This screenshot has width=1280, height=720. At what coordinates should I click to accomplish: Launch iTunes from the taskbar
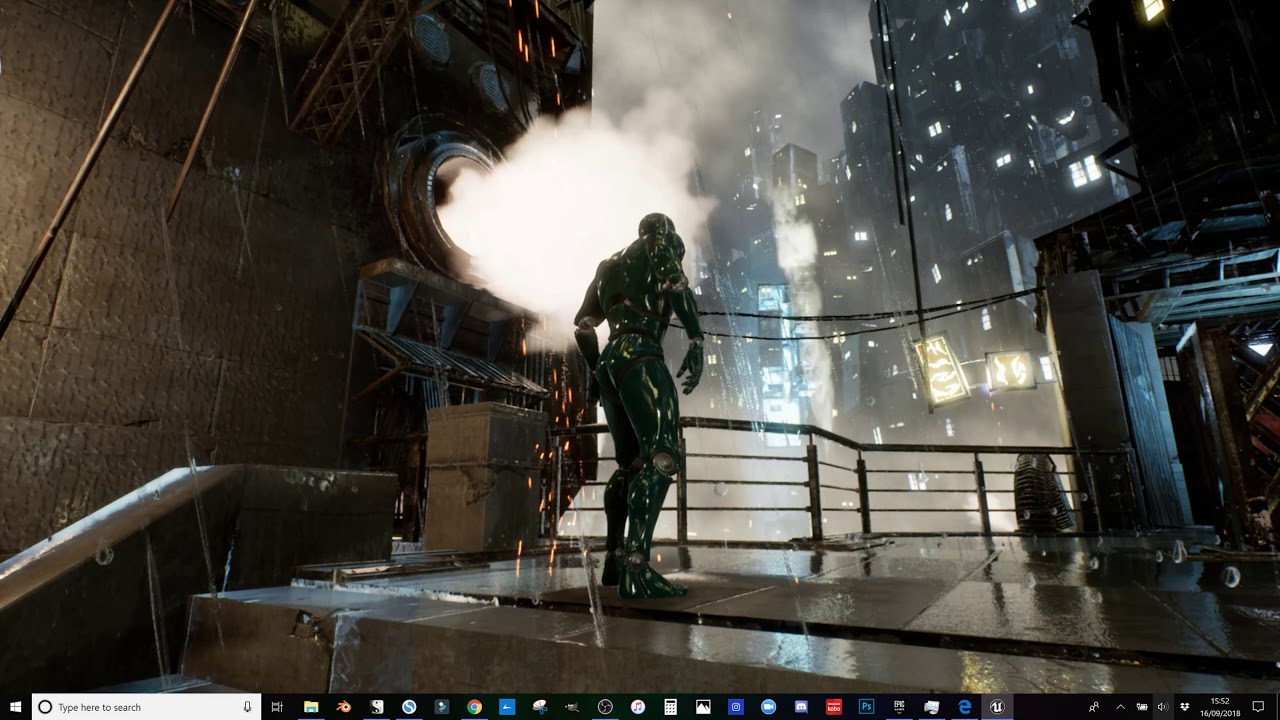(638, 707)
